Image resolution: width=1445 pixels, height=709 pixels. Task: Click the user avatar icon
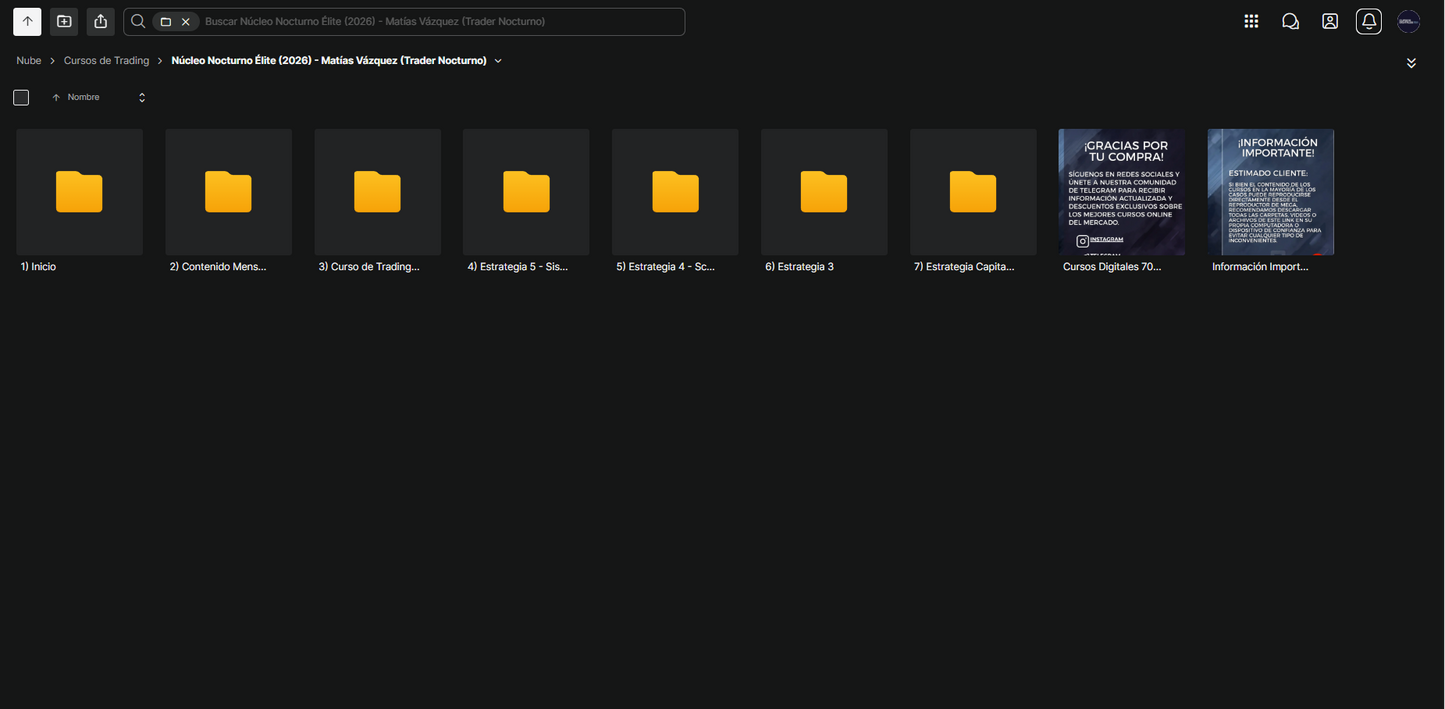[x=1409, y=21]
